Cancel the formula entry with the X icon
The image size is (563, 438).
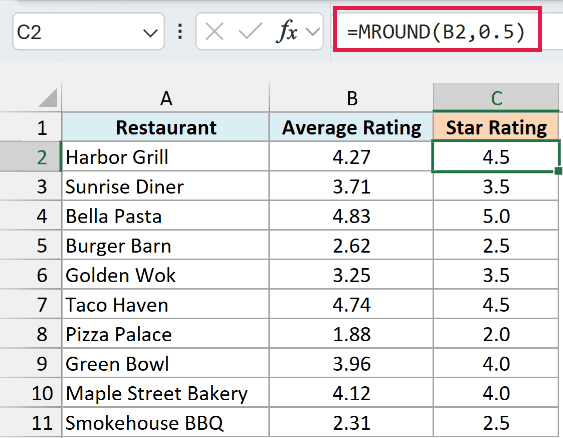click(214, 32)
